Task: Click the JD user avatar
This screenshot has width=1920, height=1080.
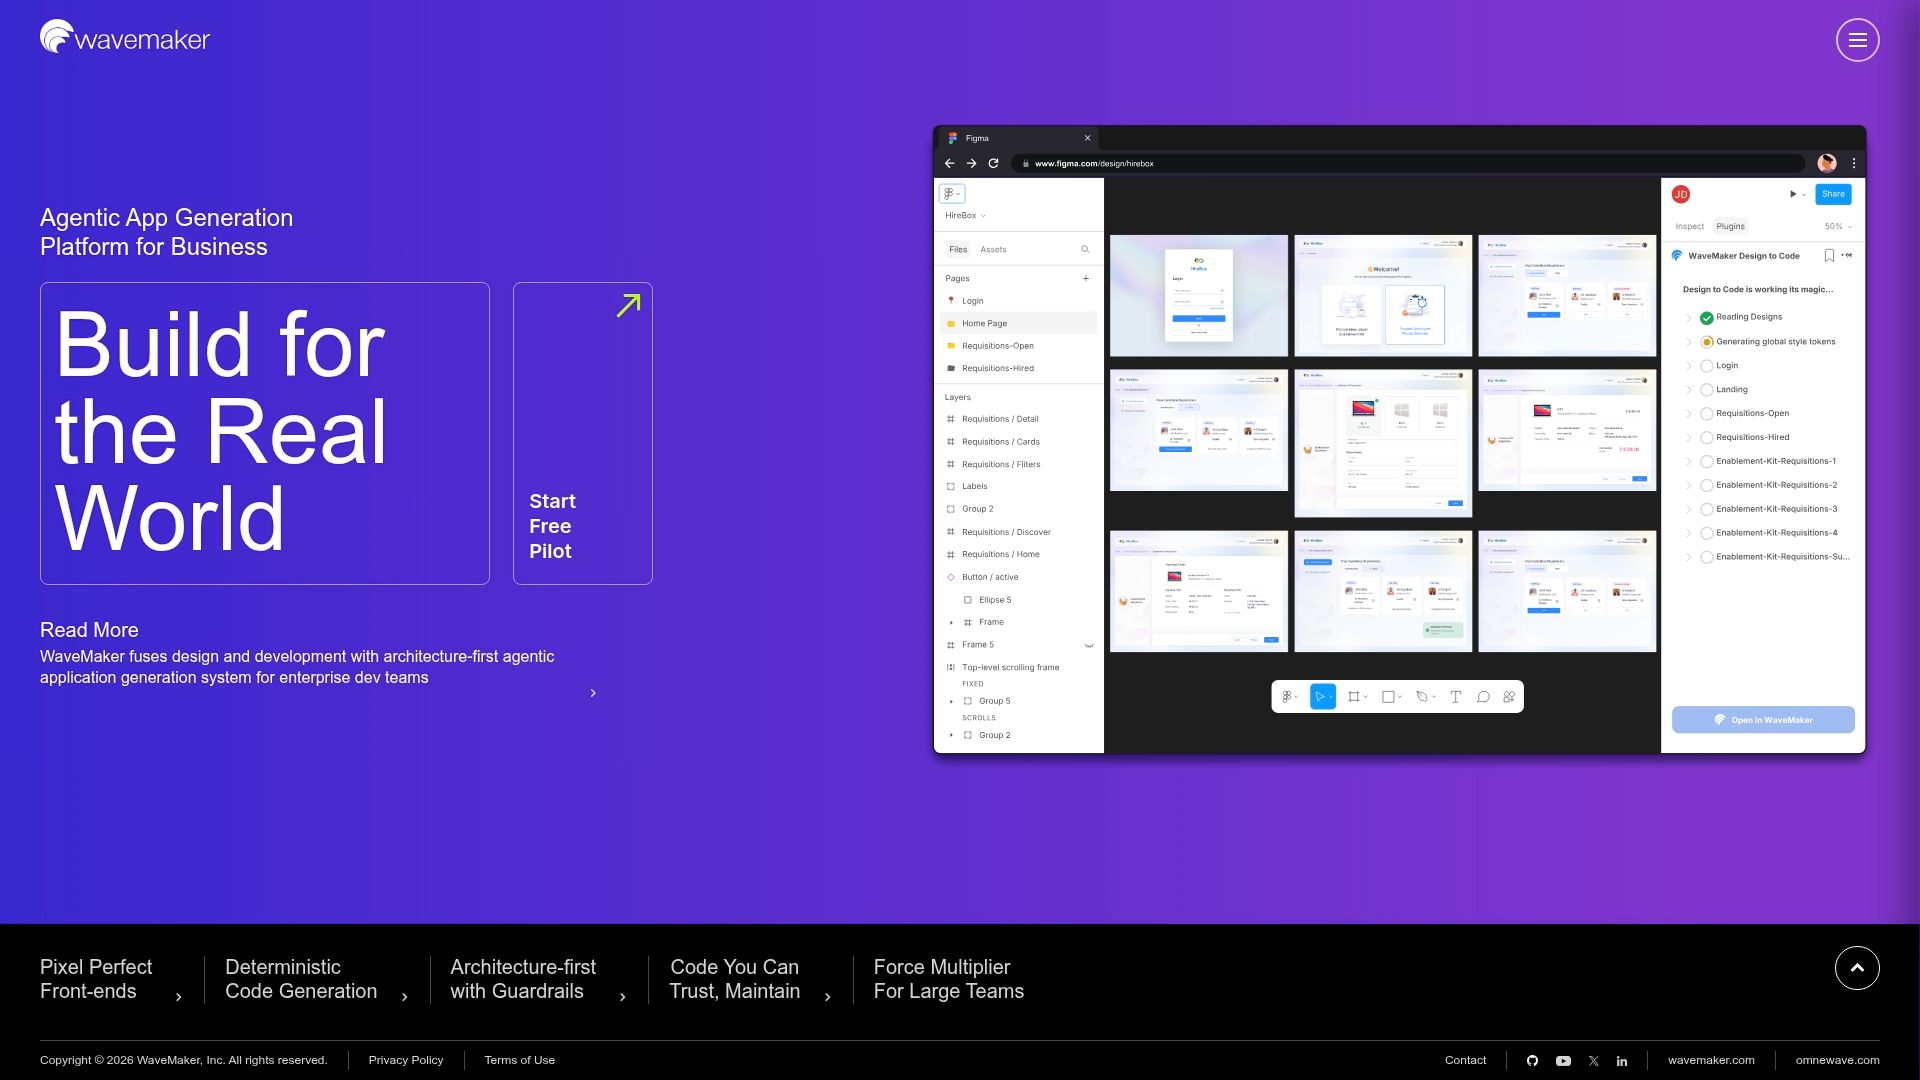Action: point(1681,194)
